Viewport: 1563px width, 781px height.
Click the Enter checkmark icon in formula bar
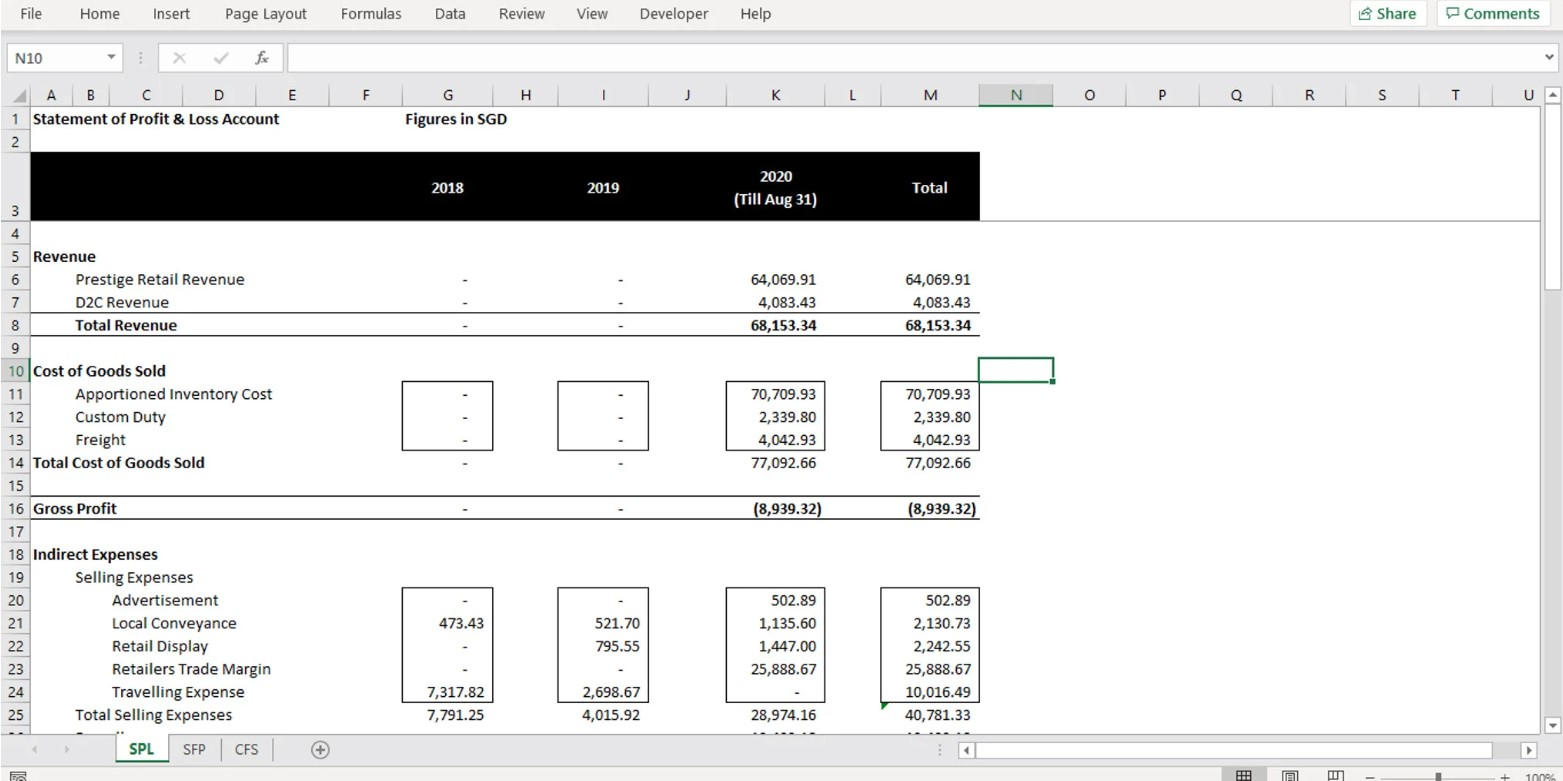[x=221, y=58]
